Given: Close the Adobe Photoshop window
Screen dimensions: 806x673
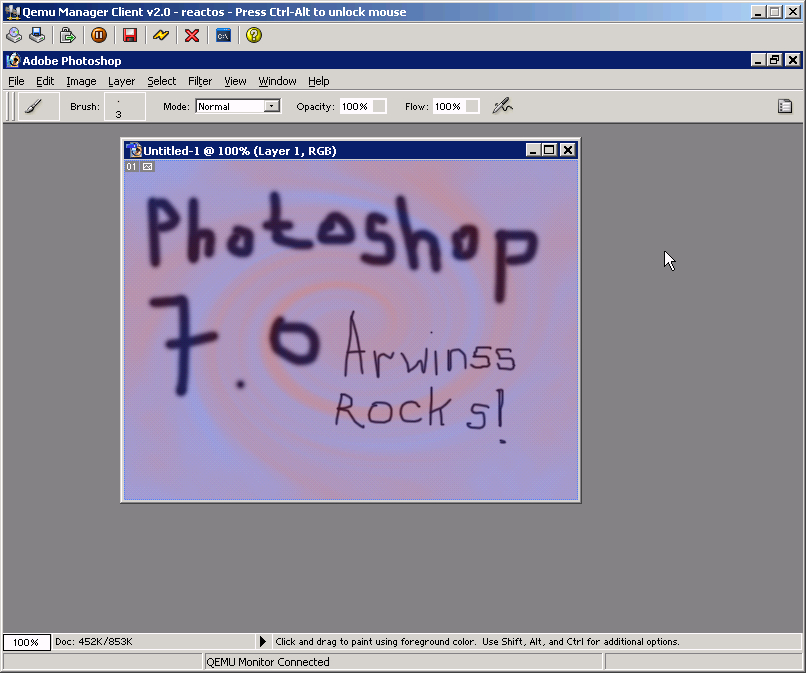Looking at the screenshot, I should 793,60.
